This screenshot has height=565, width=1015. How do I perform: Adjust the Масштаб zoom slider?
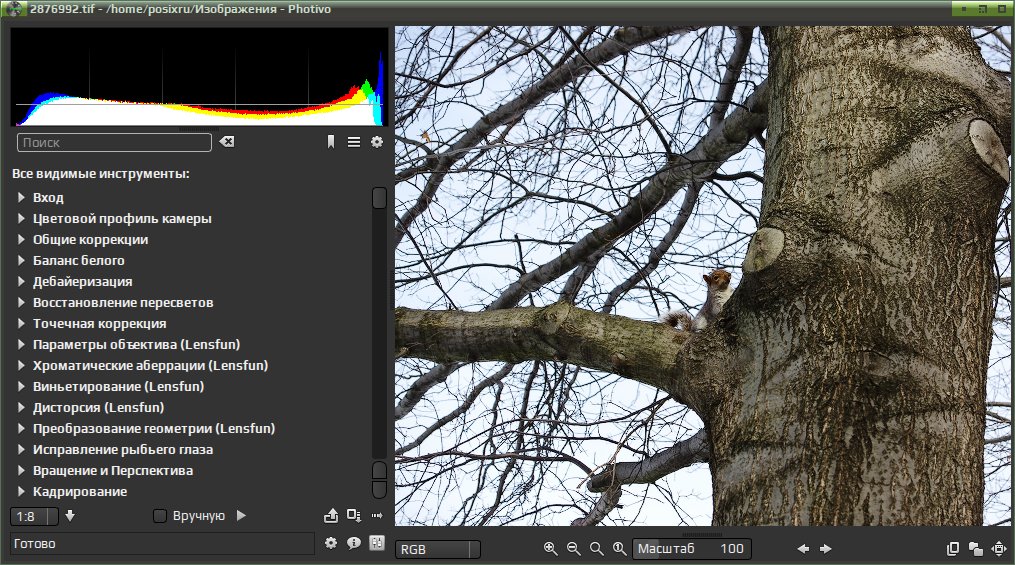coord(691,549)
